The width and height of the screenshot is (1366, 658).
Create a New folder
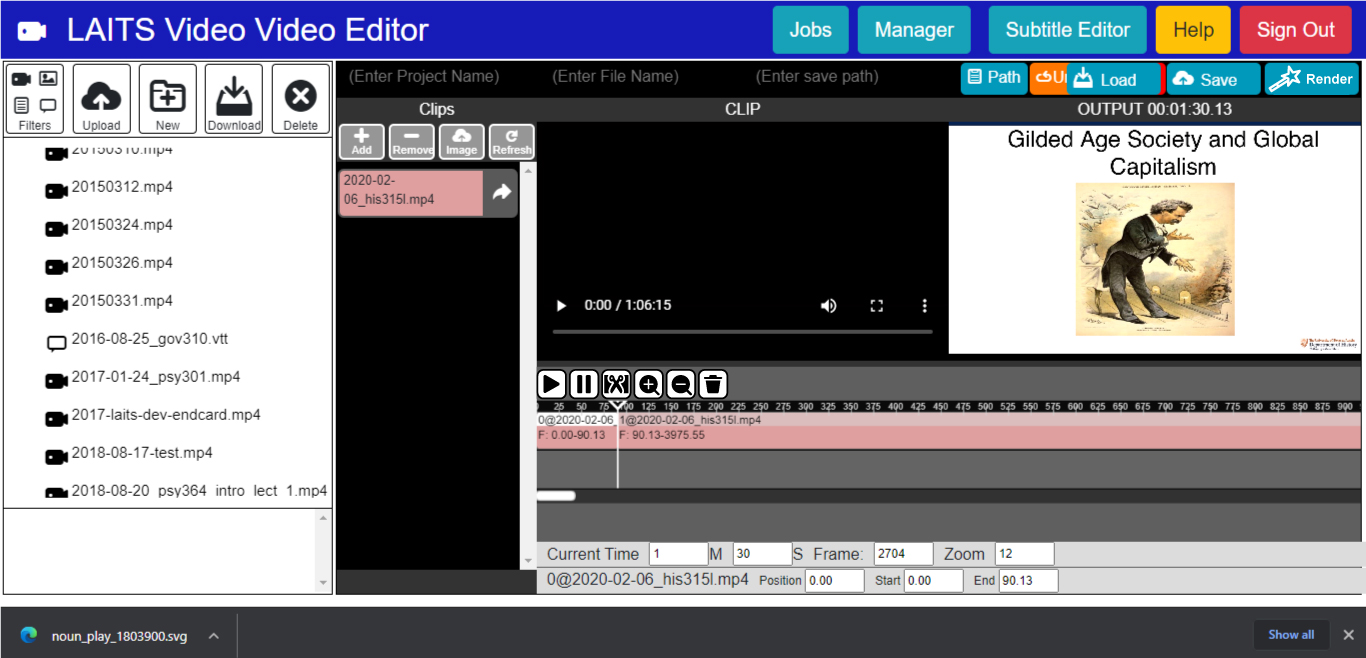(167, 99)
